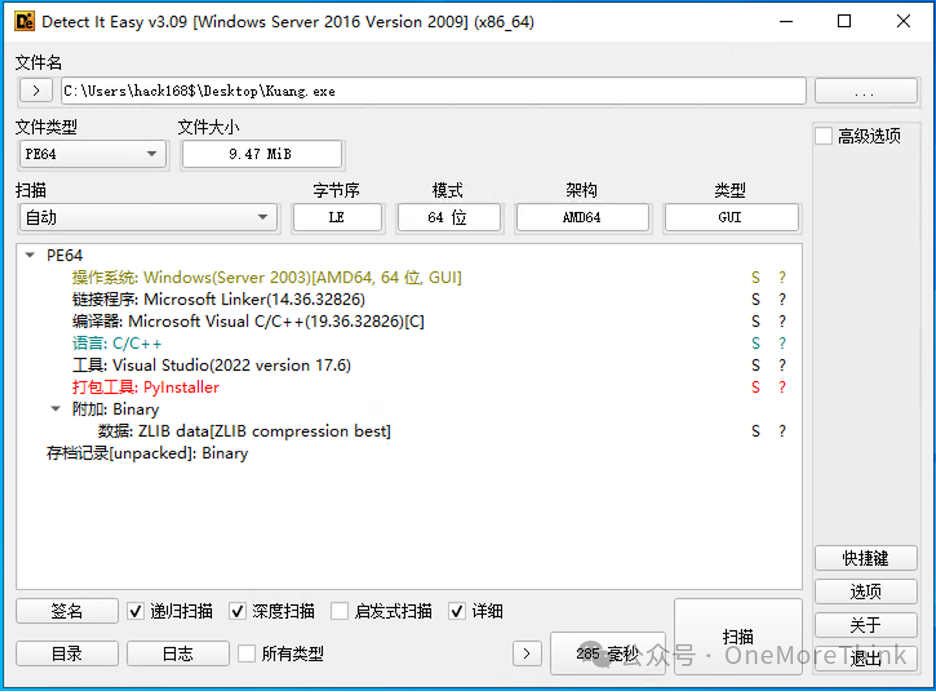
Task: Click the ? mark on the 工具 row
Action: (782, 365)
